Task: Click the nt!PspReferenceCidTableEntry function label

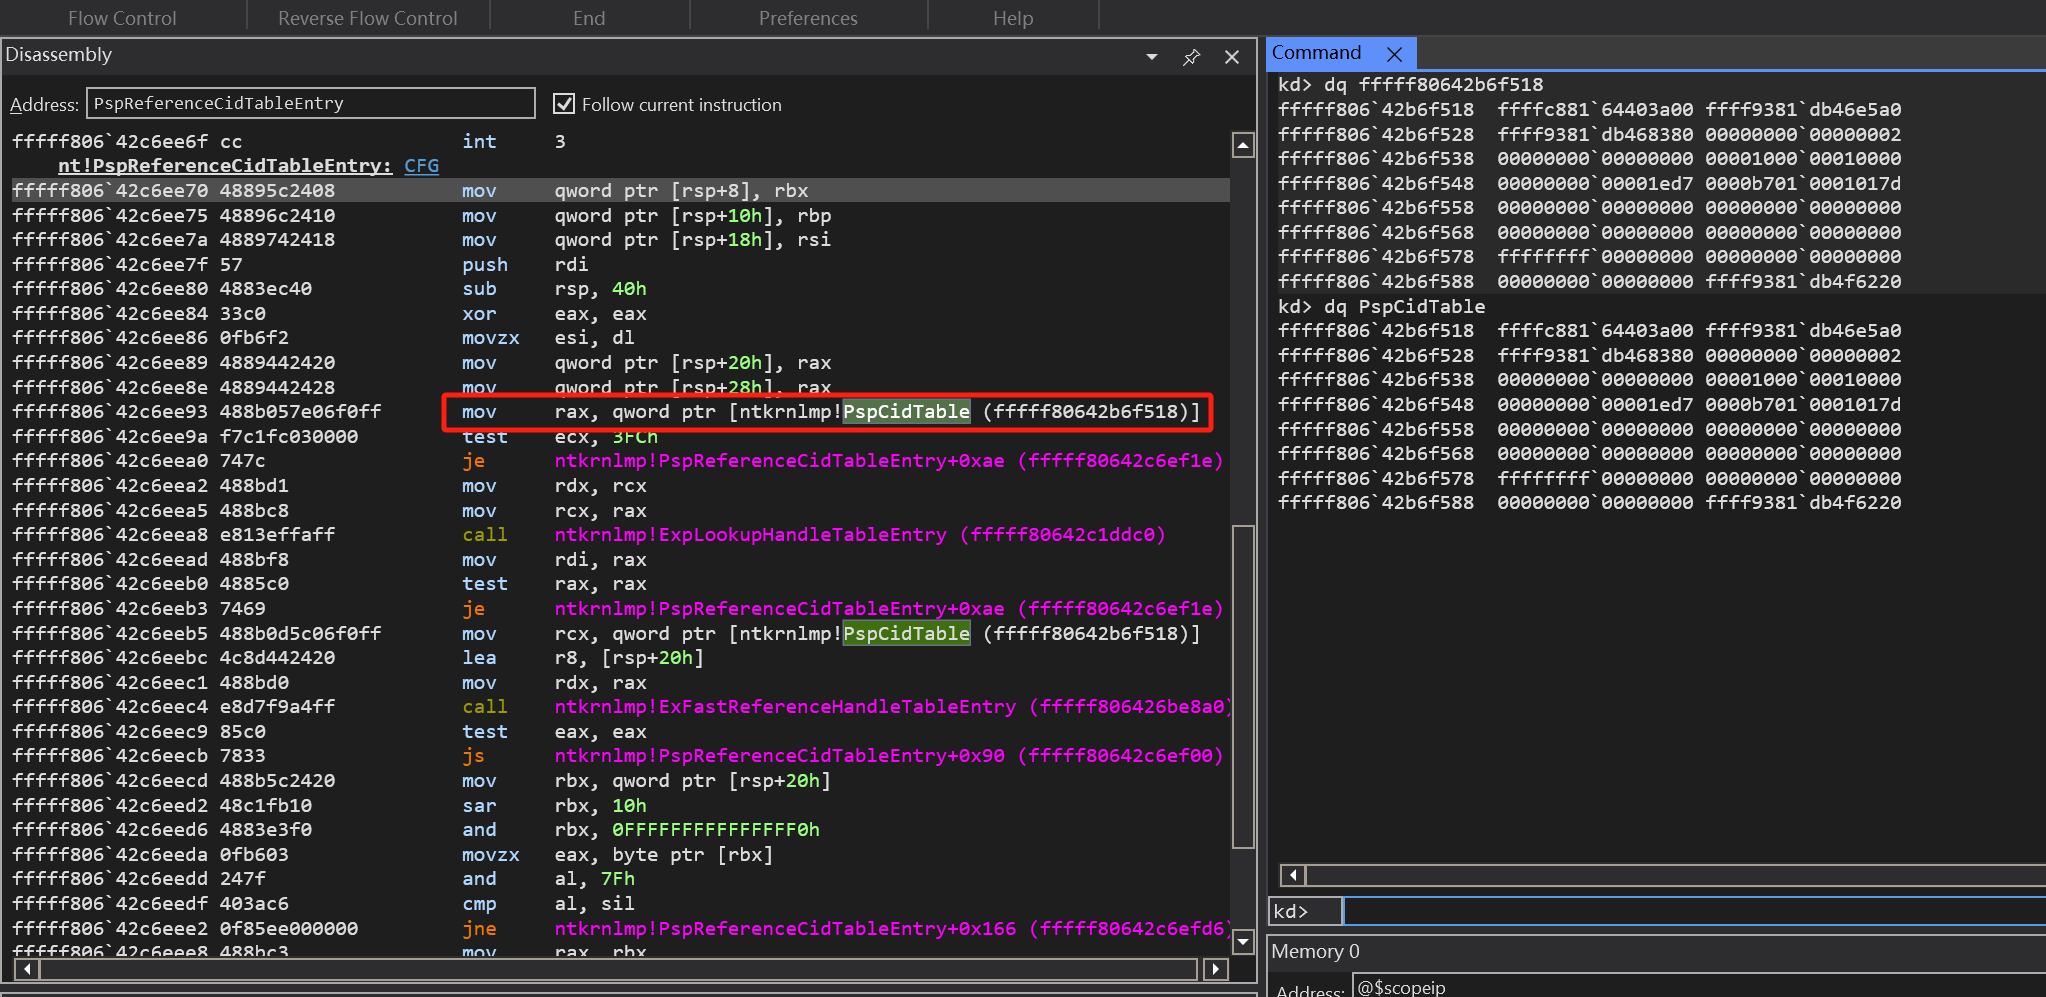Action: pos(225,166)
